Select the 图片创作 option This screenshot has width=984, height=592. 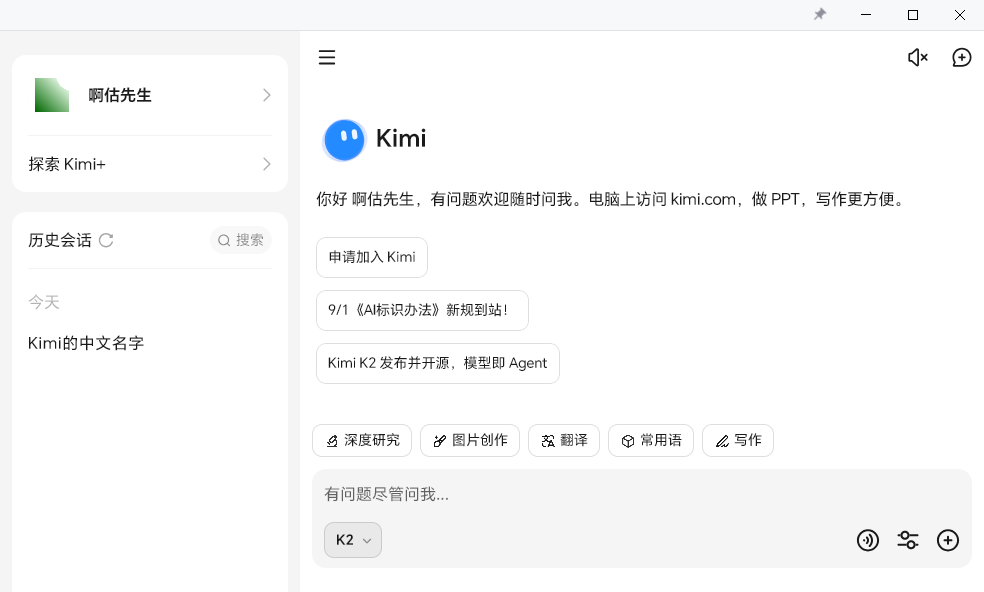tap(469, 440)
